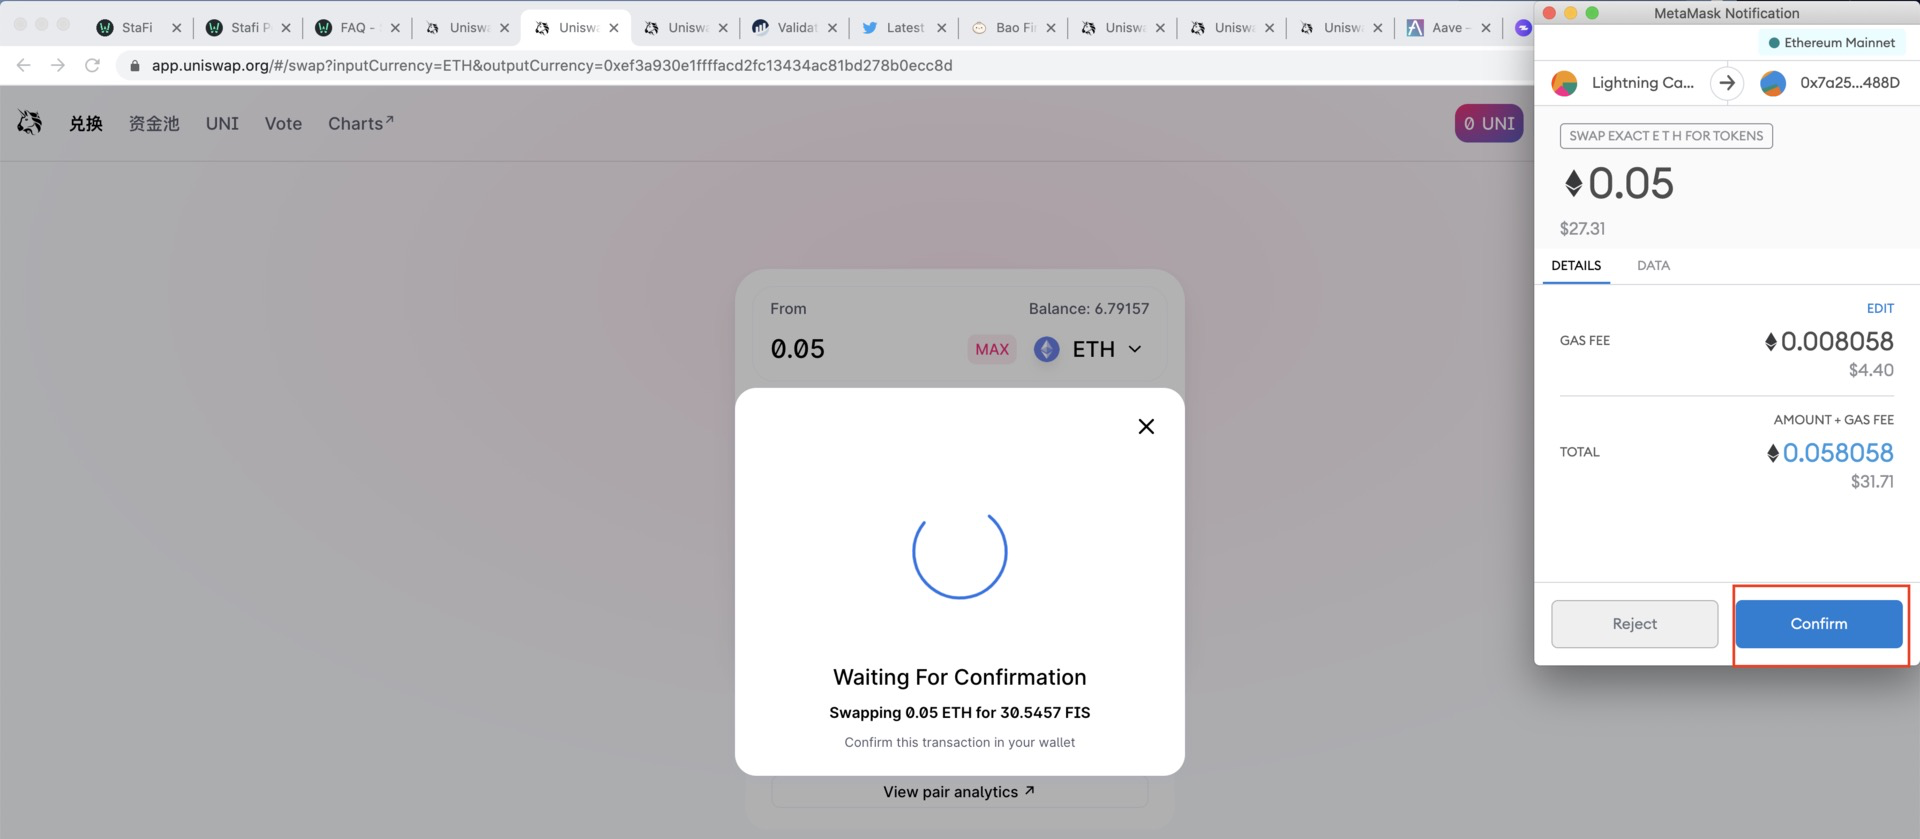Switch to the Bao Fi browser tab

click(1012, 28)
